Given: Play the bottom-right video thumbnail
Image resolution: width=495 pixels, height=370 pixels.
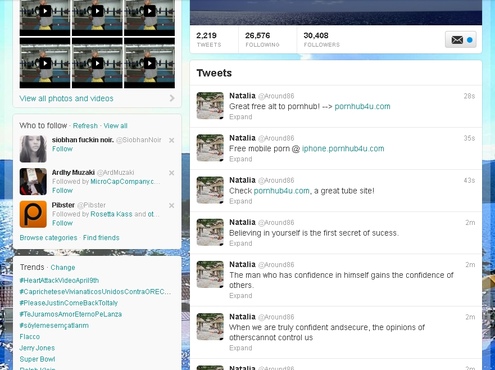Looking at the screenshot, I should pyautogui.click(x=149, y=63).
